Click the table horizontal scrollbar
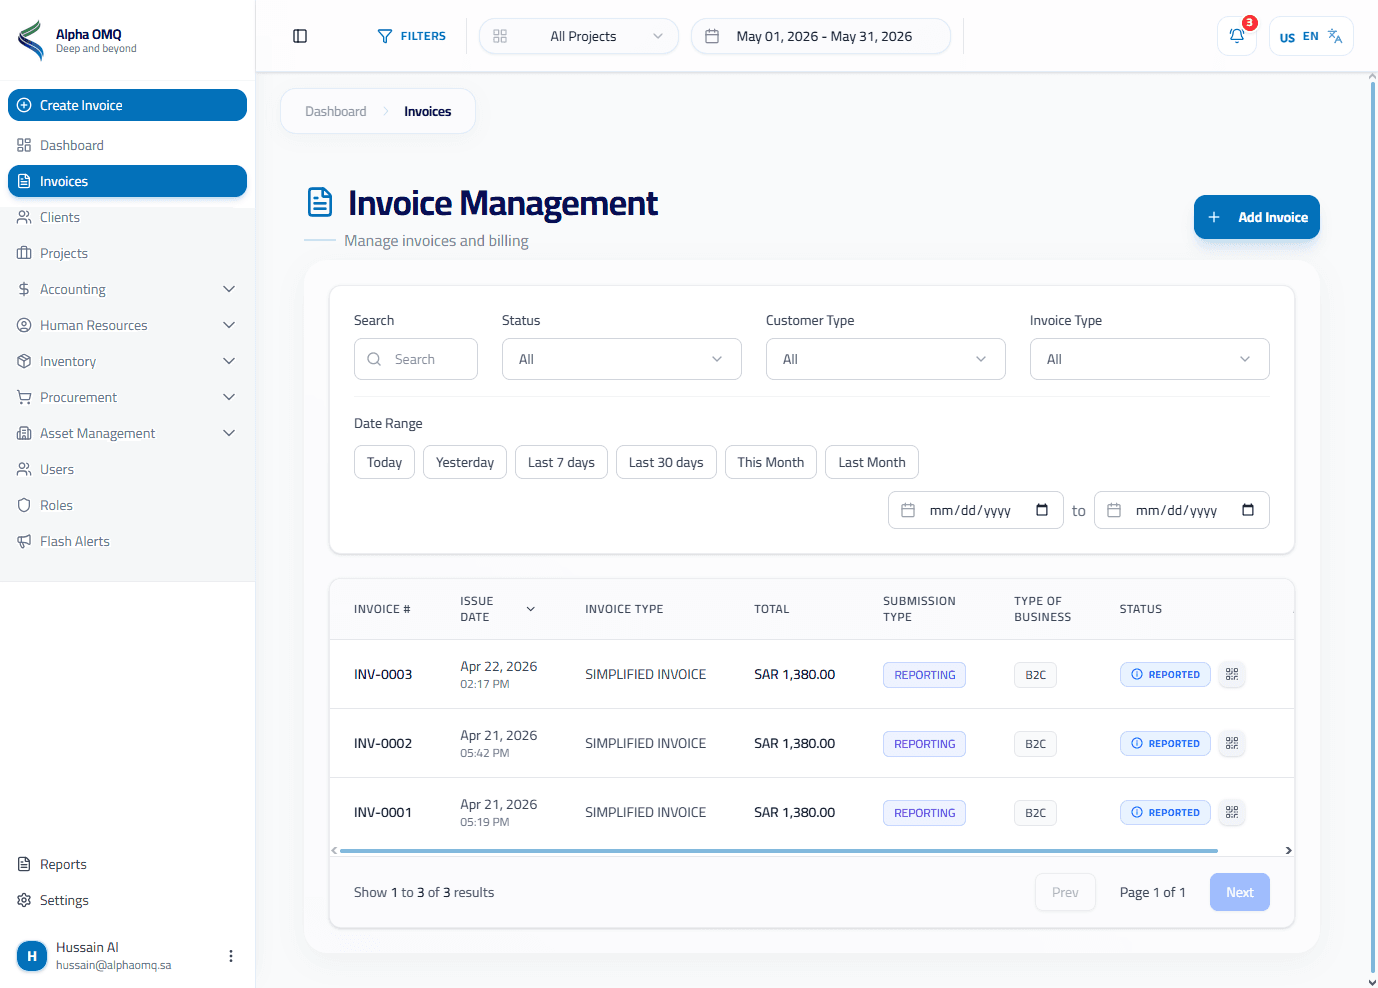Viewport: 1378px width, 988px height. [779, 850]
